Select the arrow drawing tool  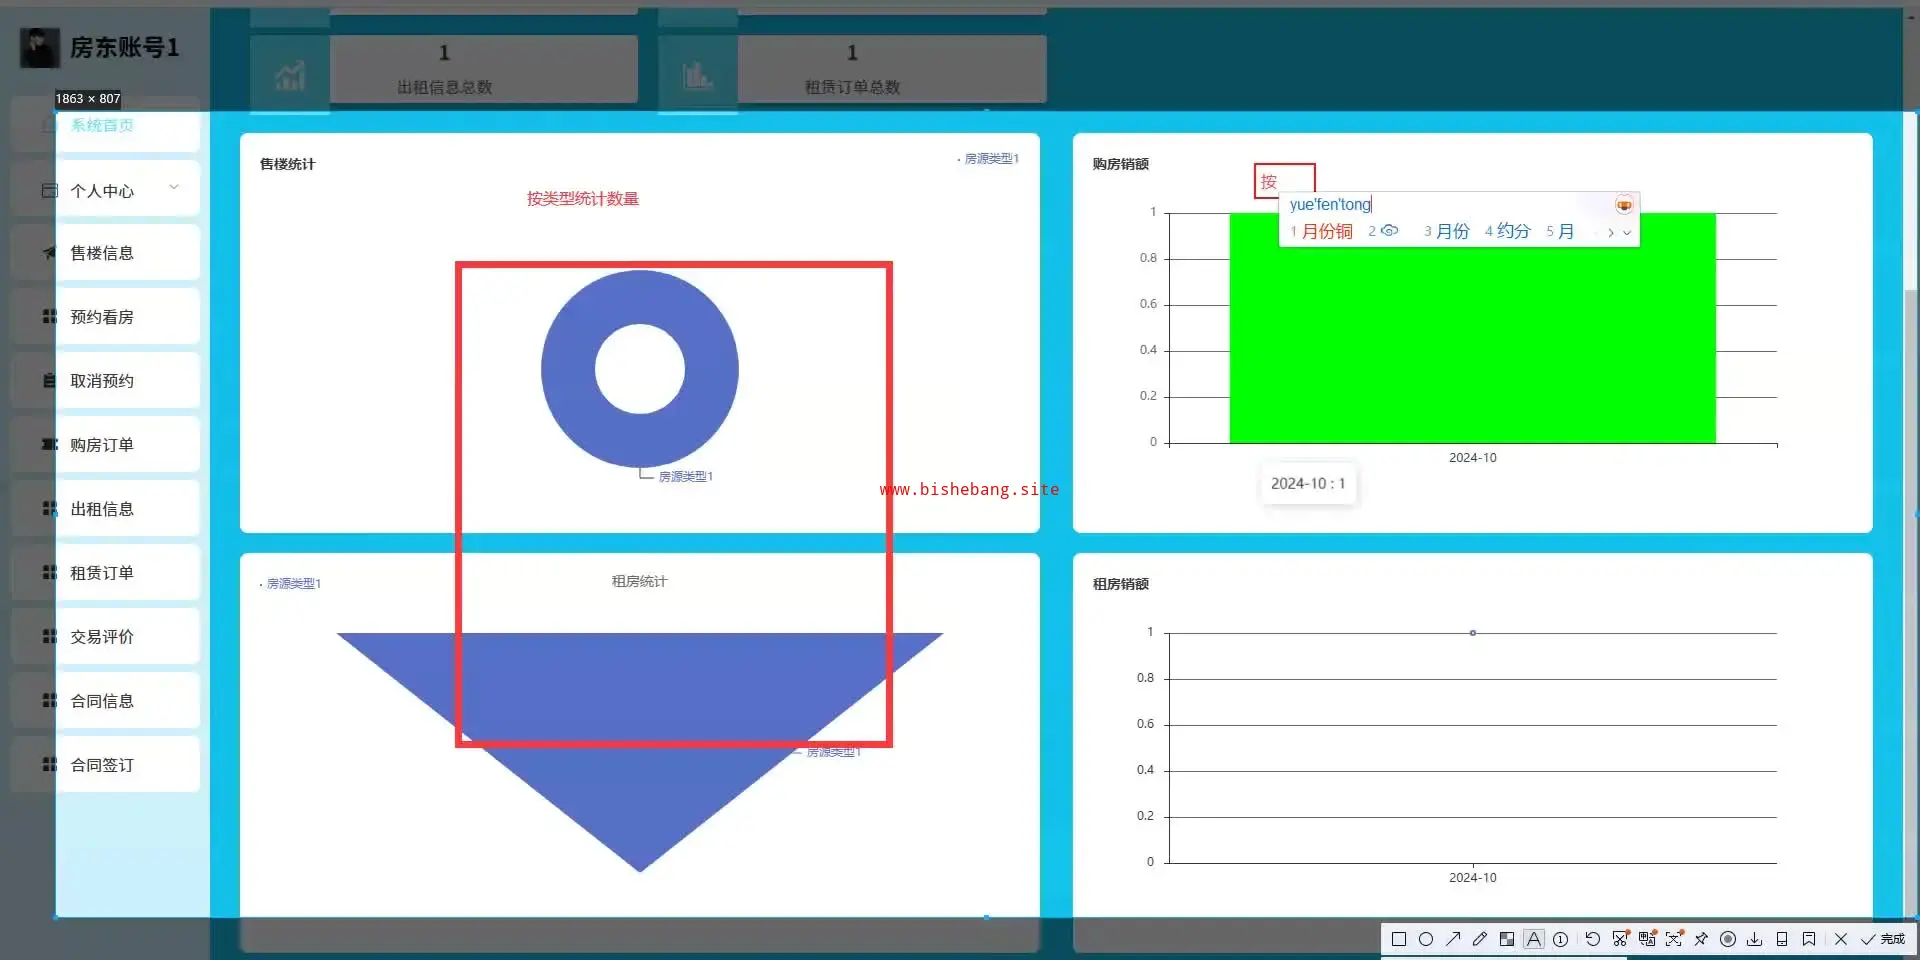1453,939
